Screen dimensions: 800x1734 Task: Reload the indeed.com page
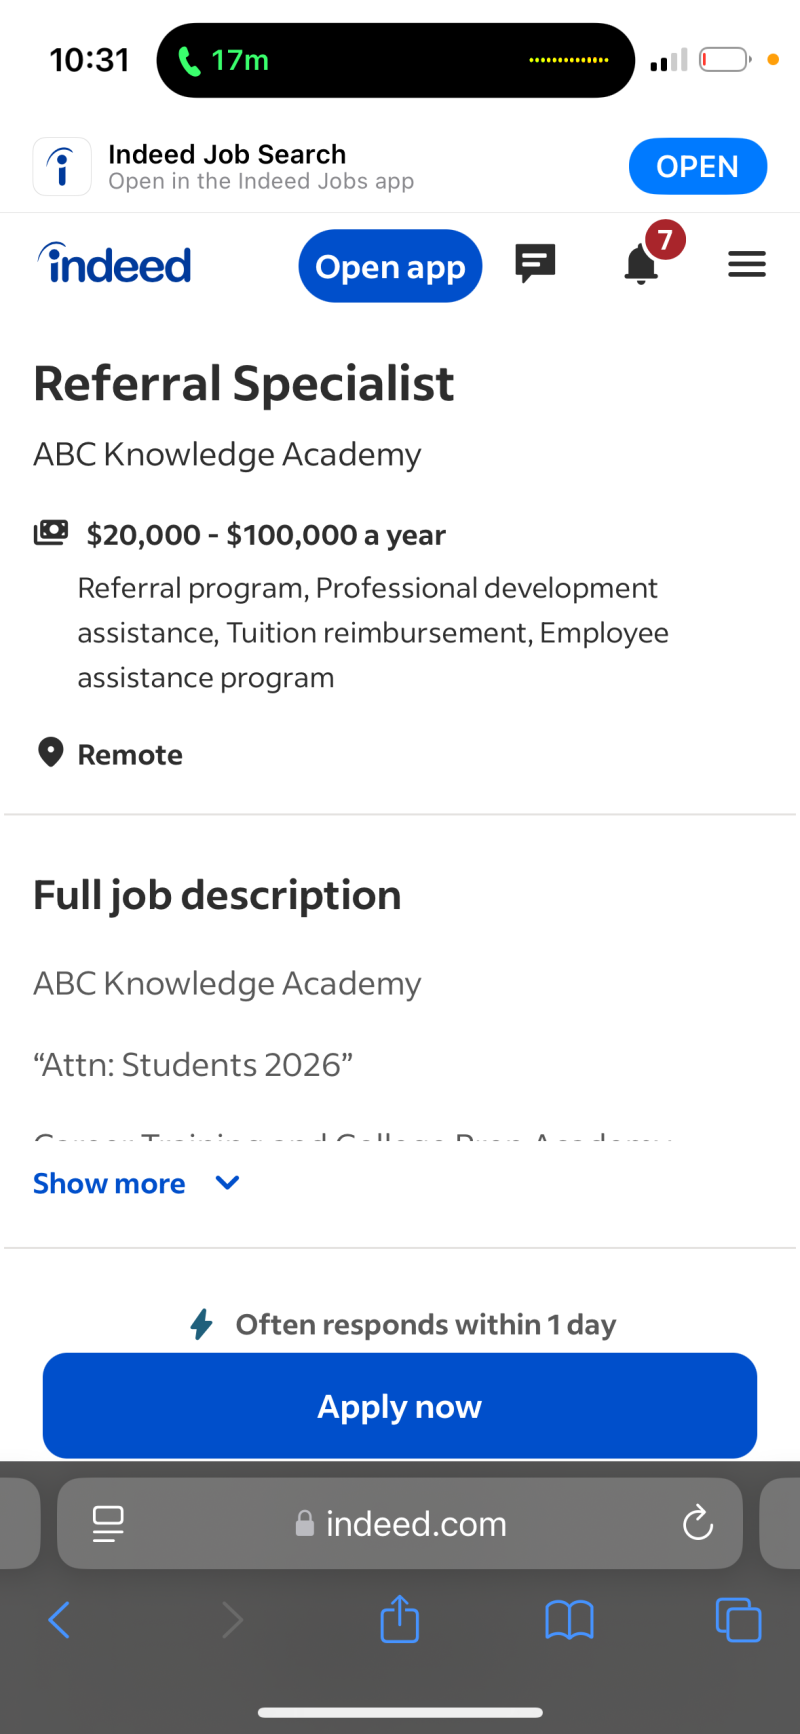tap(697, 1523)
